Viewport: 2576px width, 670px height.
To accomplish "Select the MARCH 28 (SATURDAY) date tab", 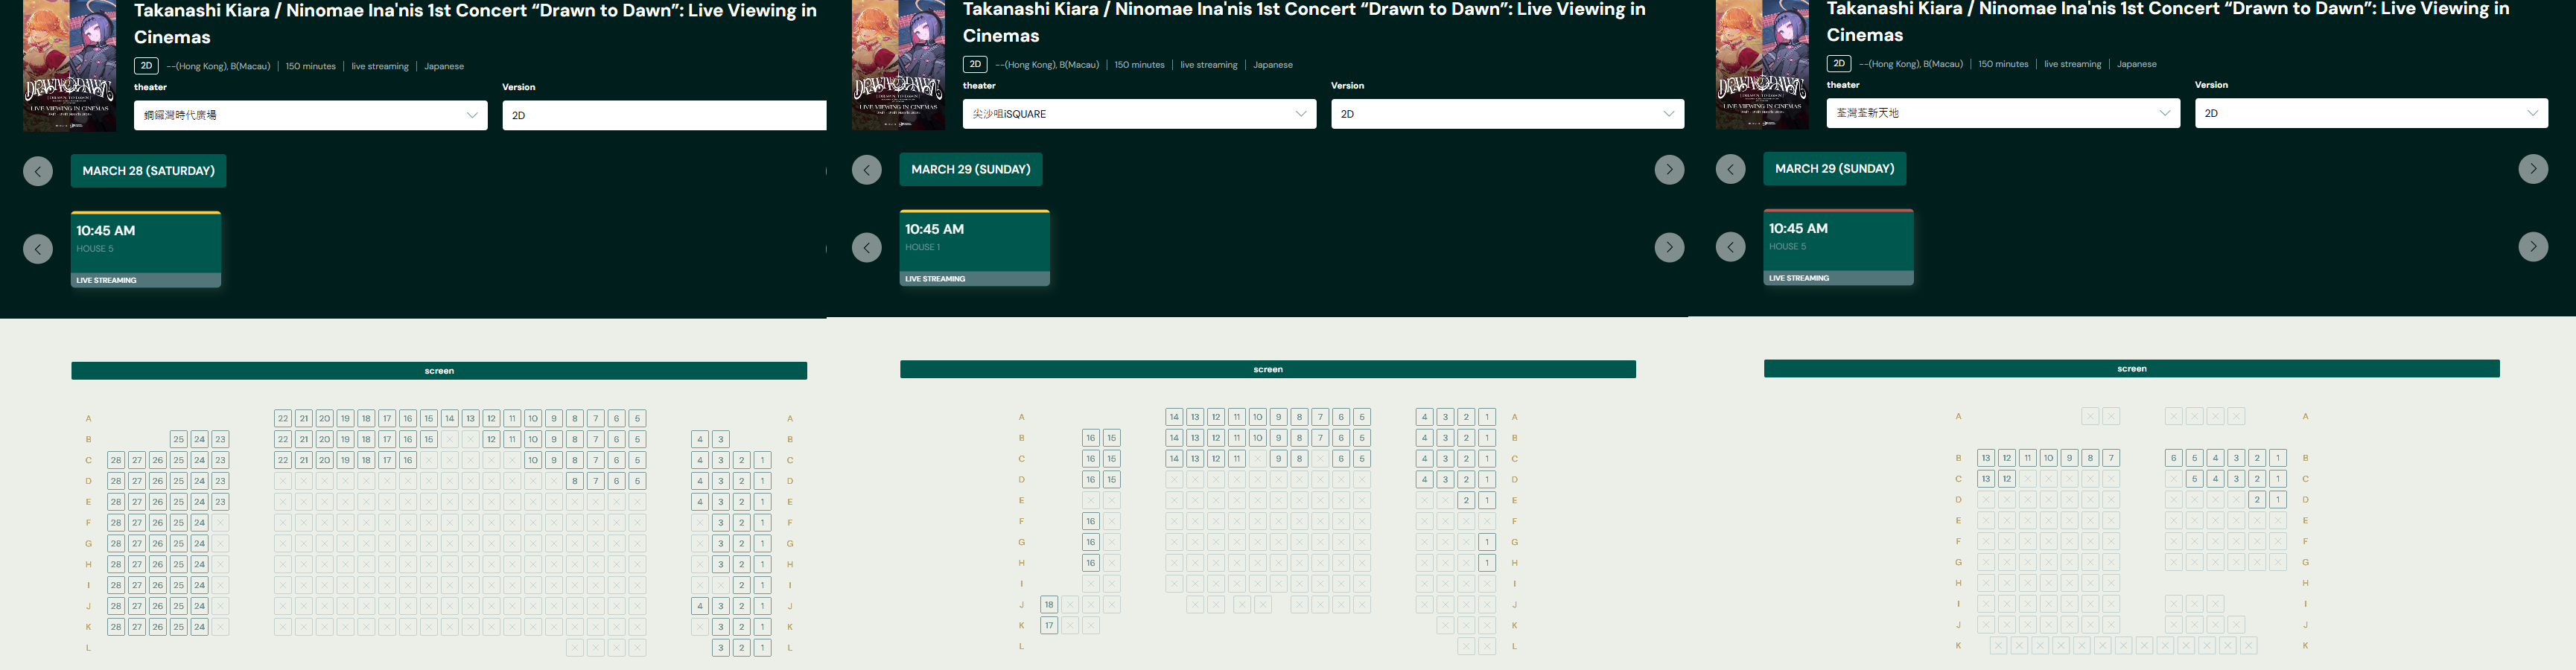I will click(x=149, y=171).
